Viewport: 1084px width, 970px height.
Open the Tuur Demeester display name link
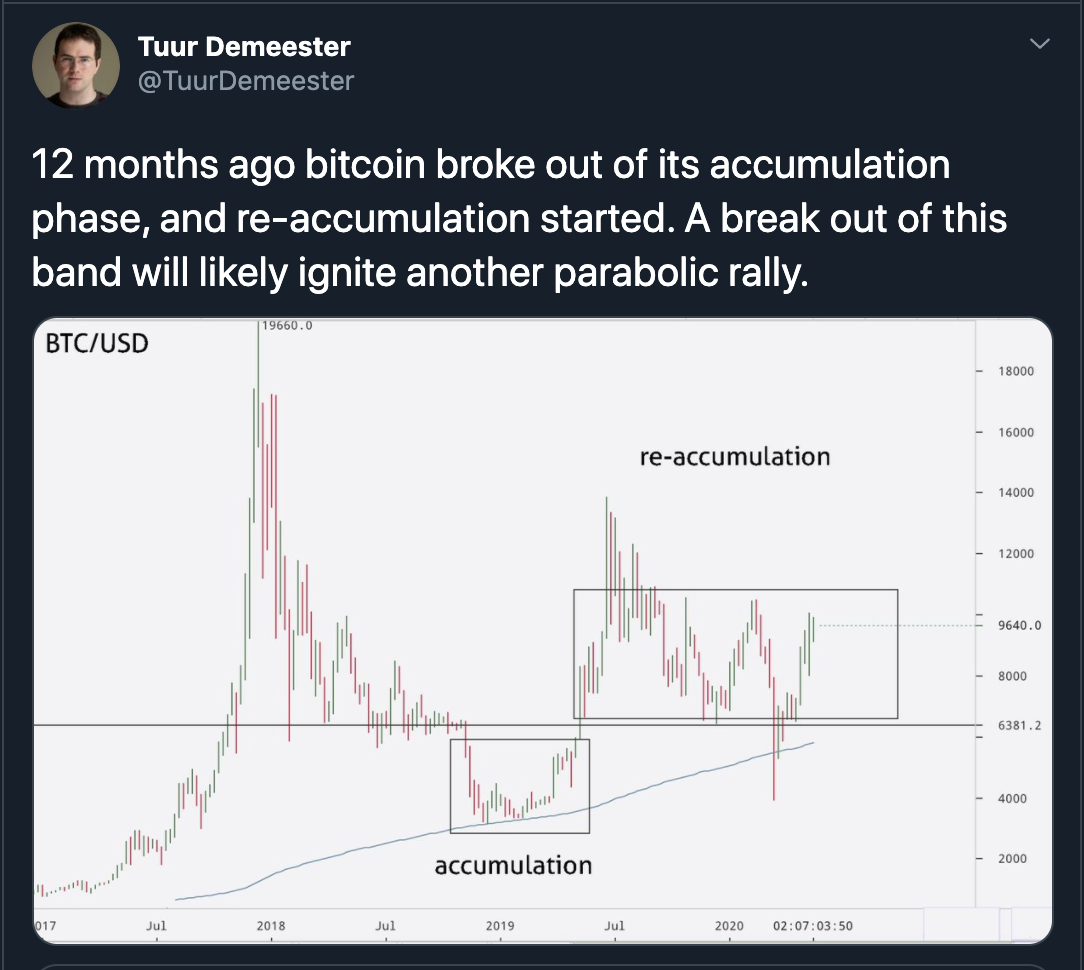click(x=244, y=46)
